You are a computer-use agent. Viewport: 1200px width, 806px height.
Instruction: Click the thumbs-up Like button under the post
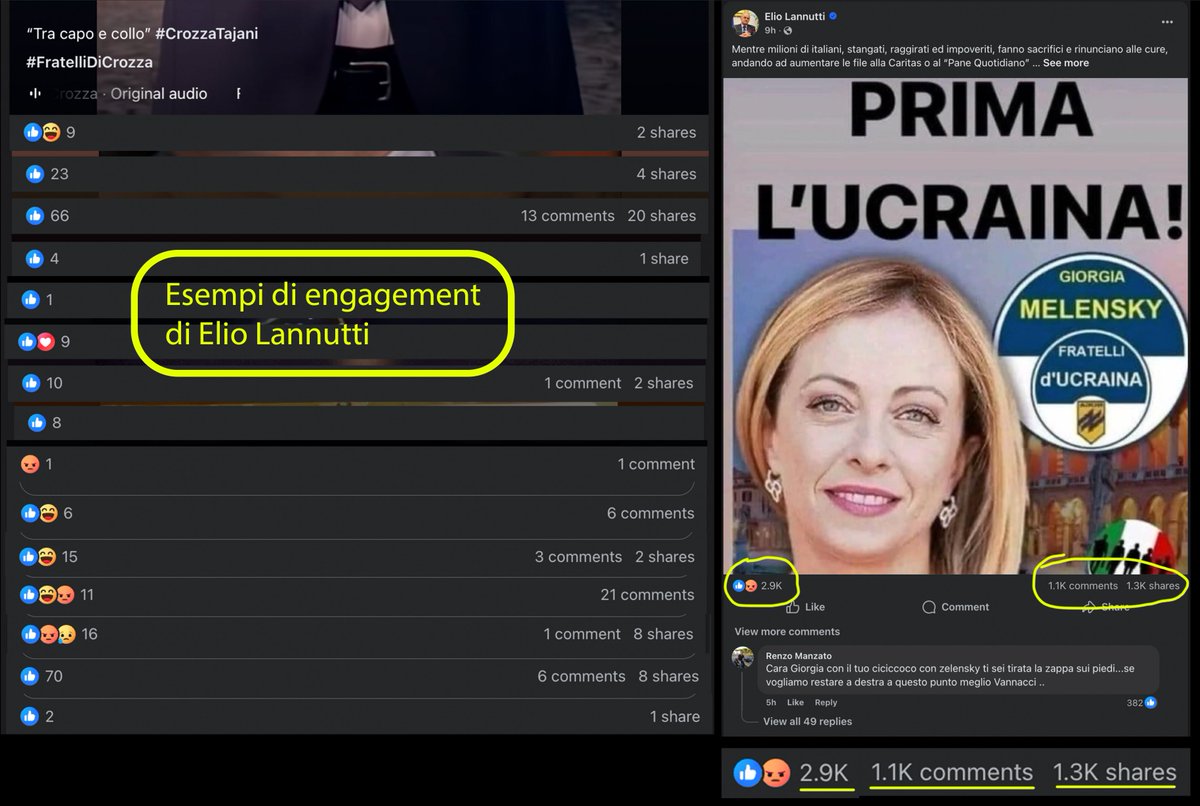click(x=806, y=606)
